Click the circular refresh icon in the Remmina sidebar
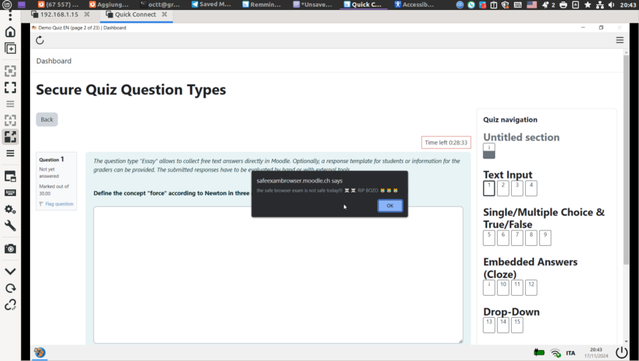 10,288
